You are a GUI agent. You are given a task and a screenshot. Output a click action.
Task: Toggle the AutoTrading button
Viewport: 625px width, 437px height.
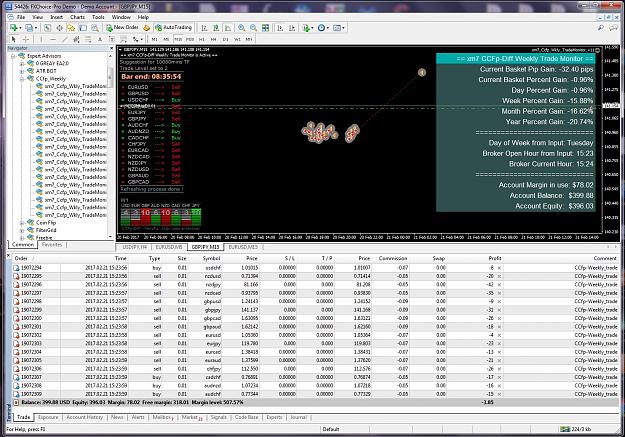(173, 28)
